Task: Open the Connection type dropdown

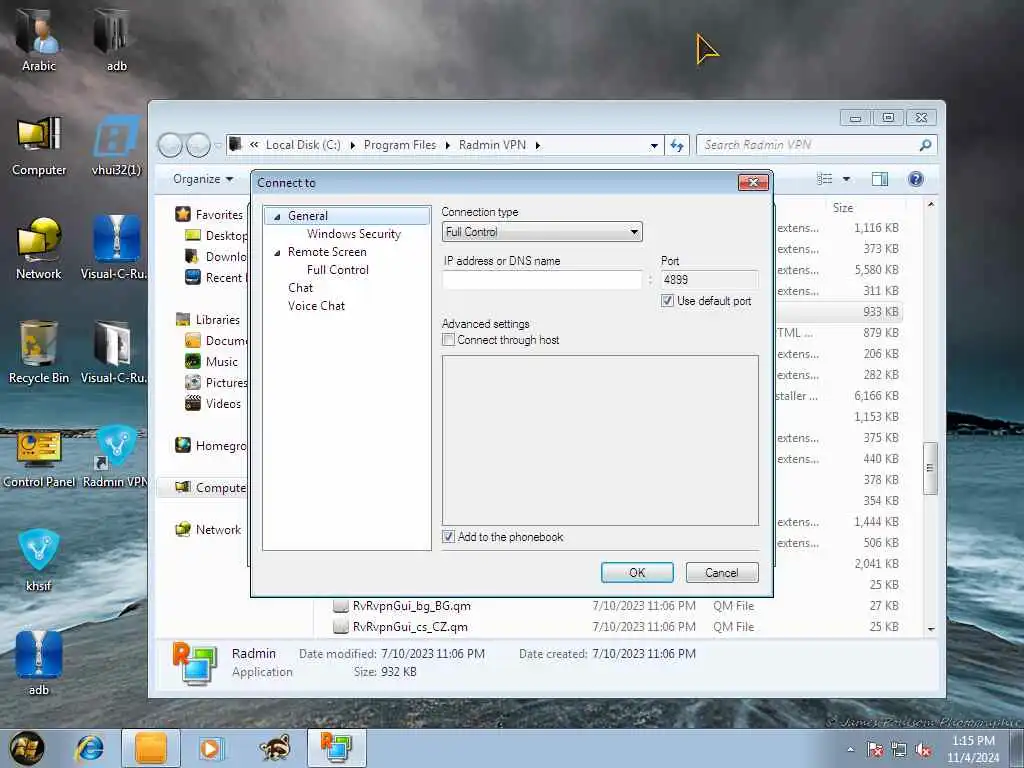Action: pyautogui.click(x=542, y=232)
